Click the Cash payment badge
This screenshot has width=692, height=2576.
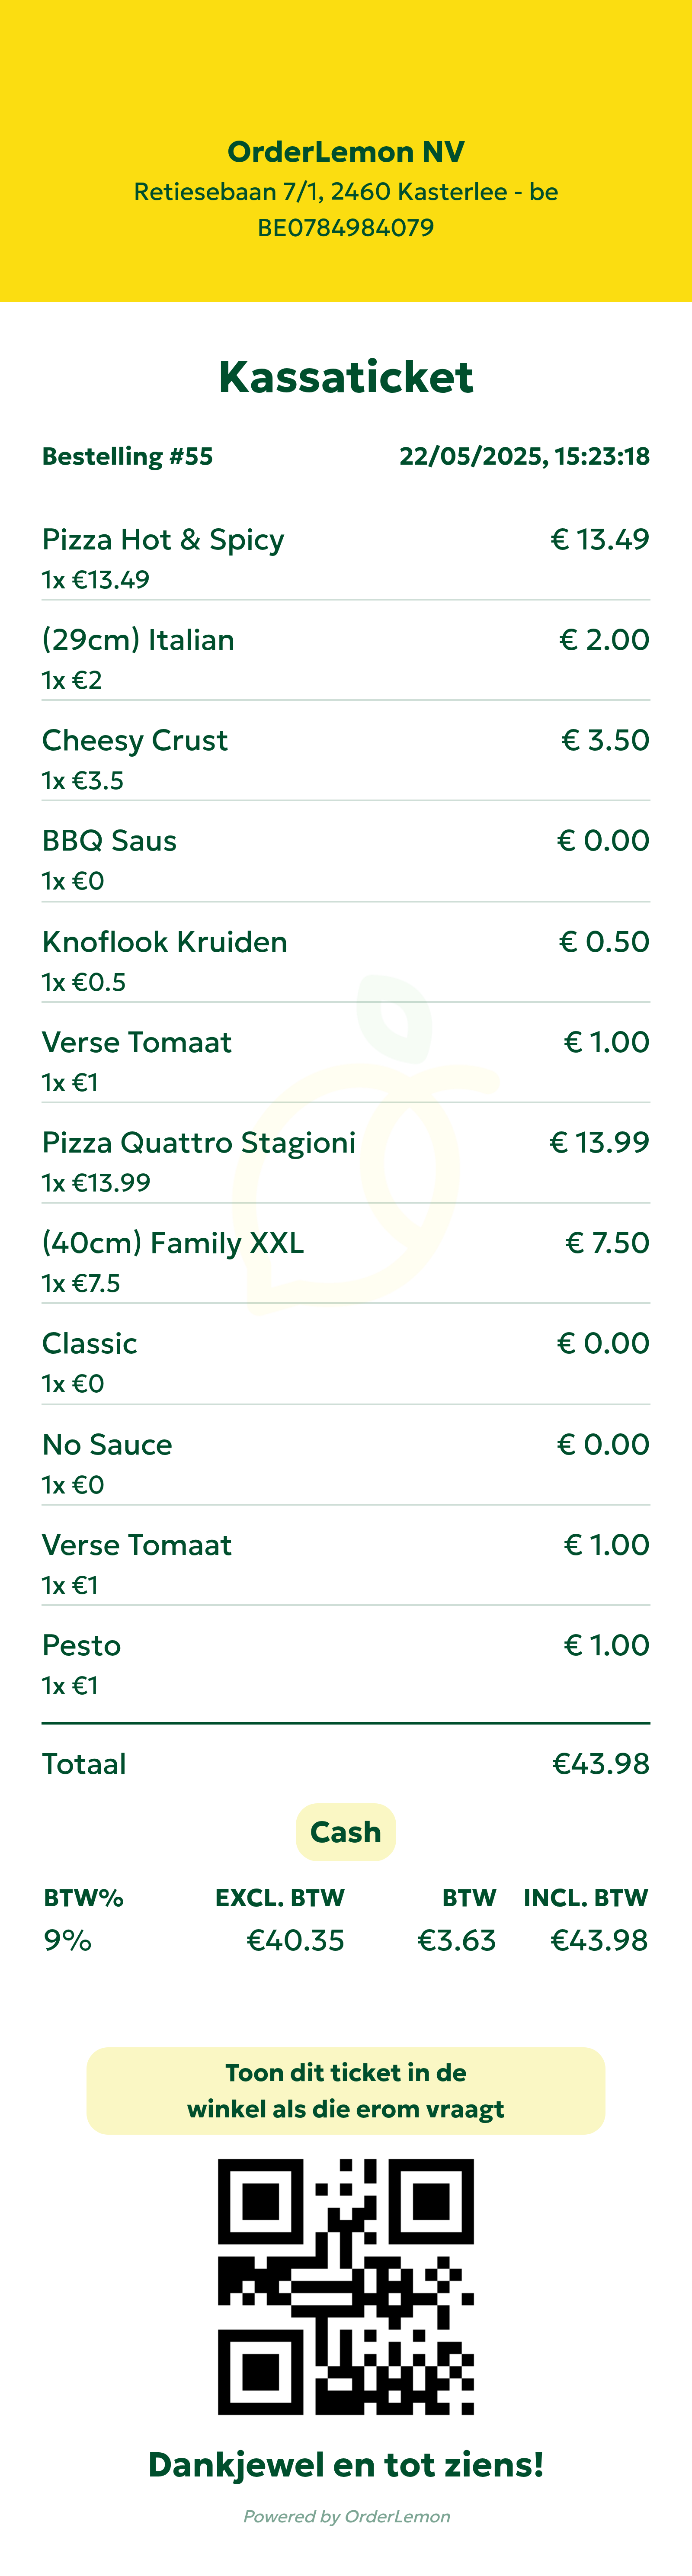(346, 1832)
